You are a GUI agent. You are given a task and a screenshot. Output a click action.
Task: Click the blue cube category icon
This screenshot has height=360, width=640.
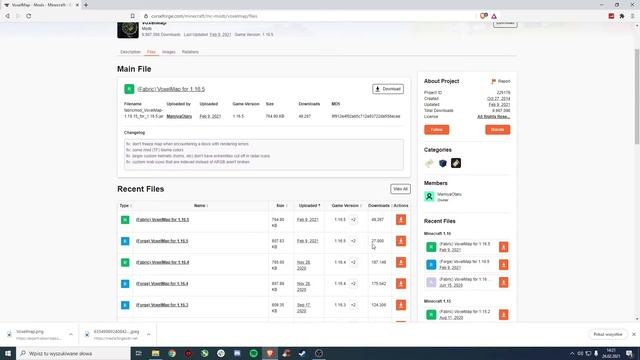pyautogui.click(x=442, y=163)
